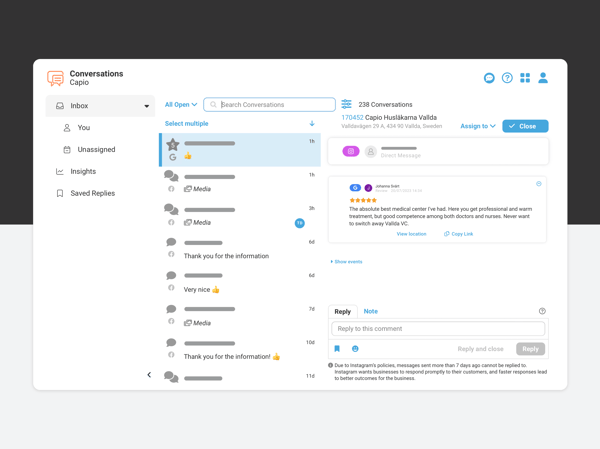Open the Very nice conversation

tap(240, 282)
